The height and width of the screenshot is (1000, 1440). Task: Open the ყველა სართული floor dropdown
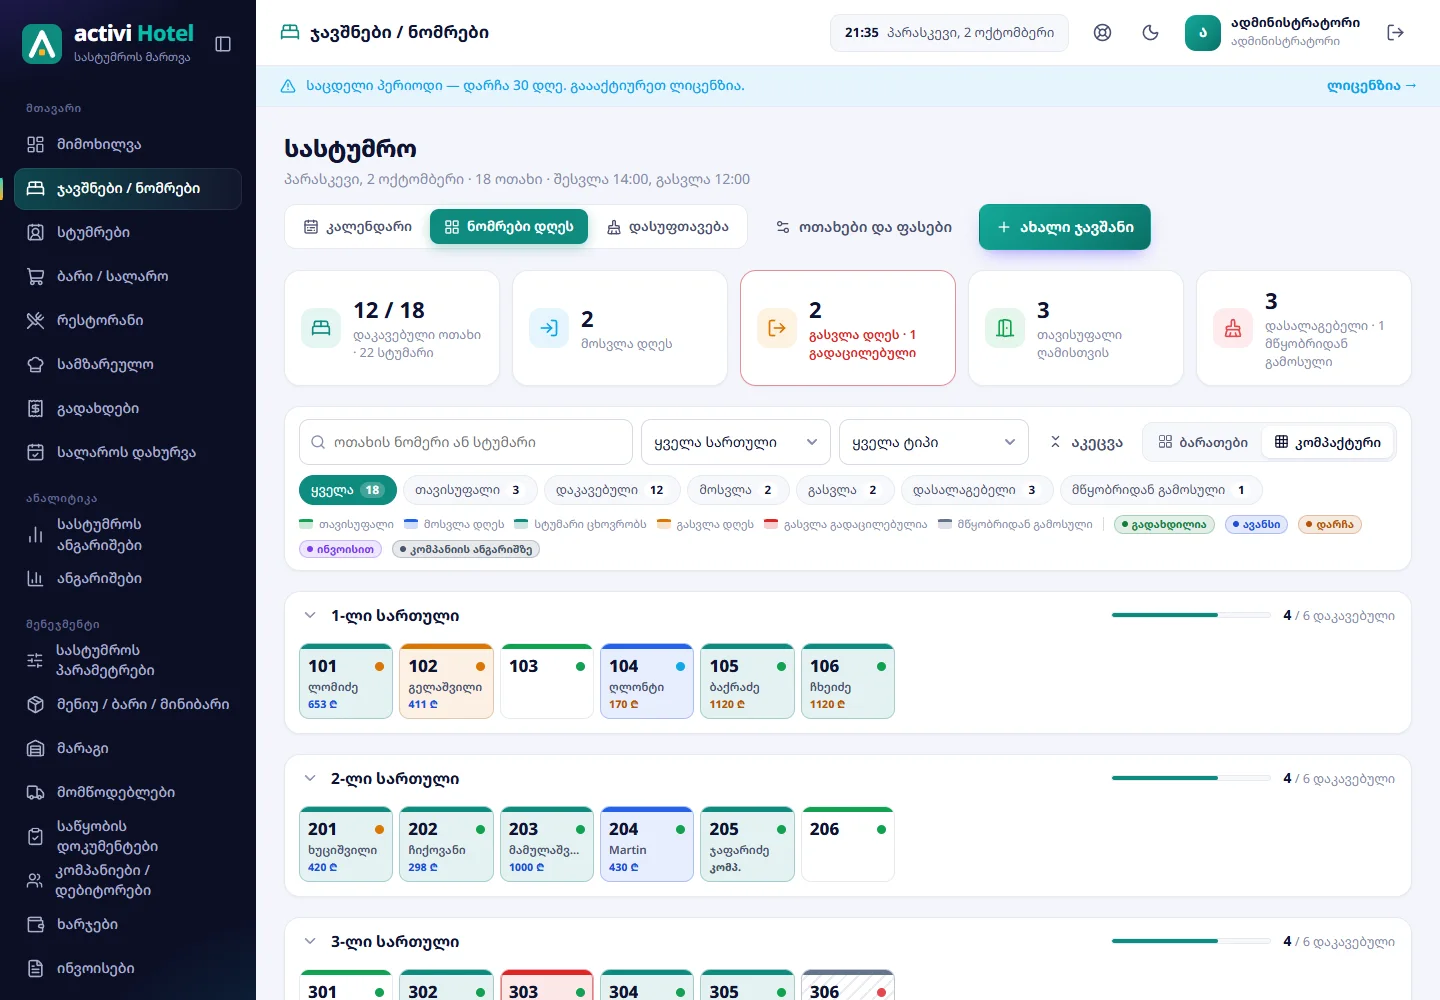(736, 442)
